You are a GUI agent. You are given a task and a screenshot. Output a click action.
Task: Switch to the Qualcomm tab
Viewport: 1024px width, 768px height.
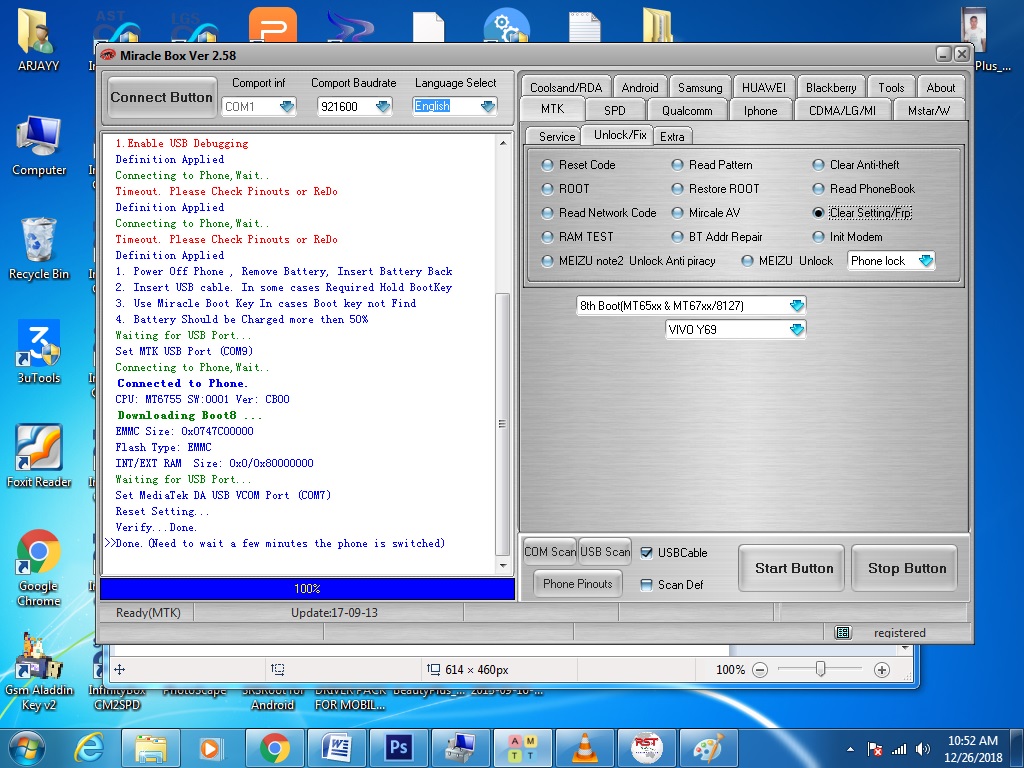687,110
